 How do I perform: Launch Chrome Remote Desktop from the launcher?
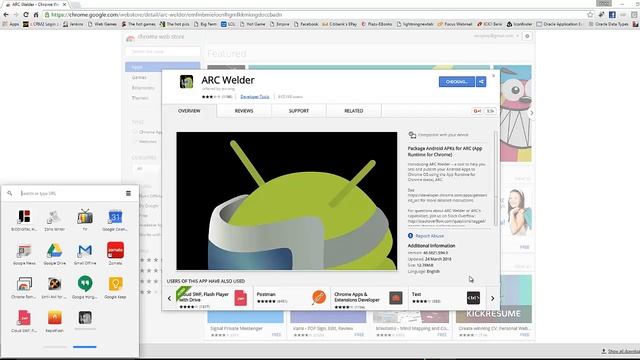pyautogui.click(x=24, y=288)
